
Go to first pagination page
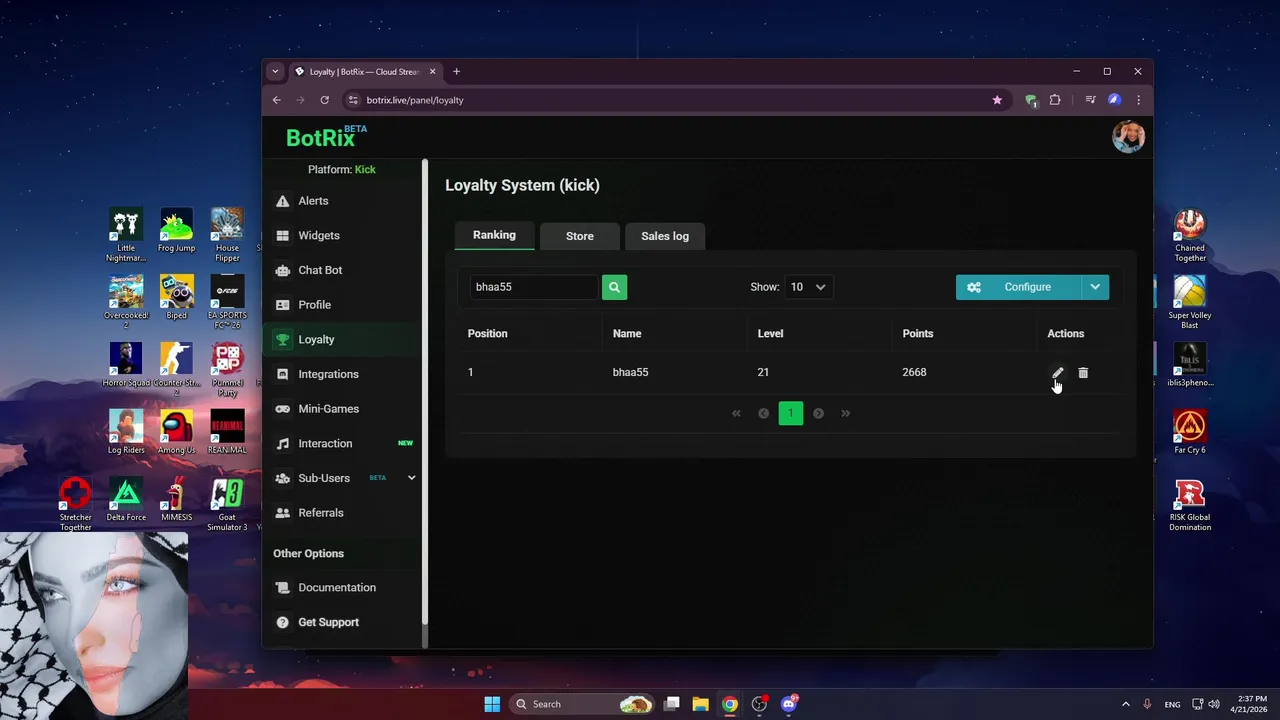point(736,413)
